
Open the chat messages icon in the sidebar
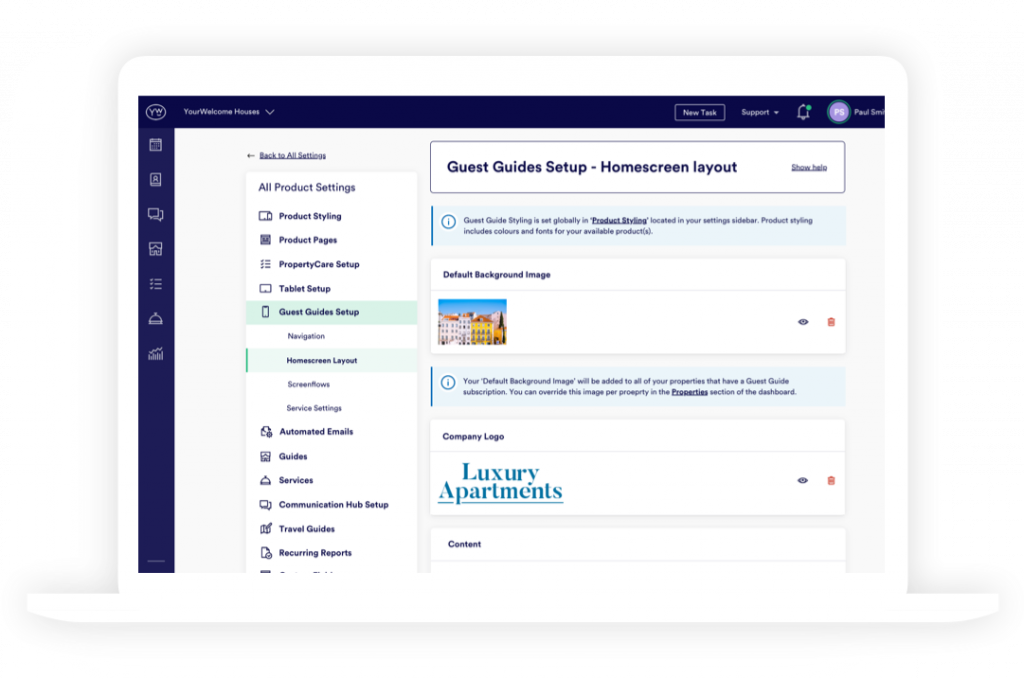click(x=155, y=215)
